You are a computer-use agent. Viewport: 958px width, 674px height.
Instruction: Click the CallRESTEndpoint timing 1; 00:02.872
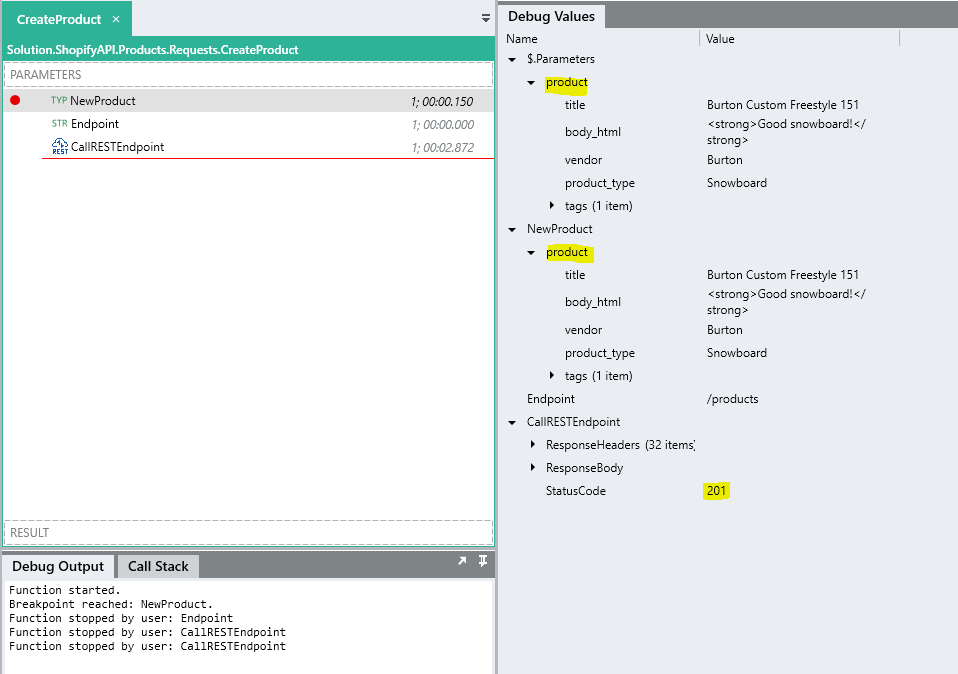[442, 147]
